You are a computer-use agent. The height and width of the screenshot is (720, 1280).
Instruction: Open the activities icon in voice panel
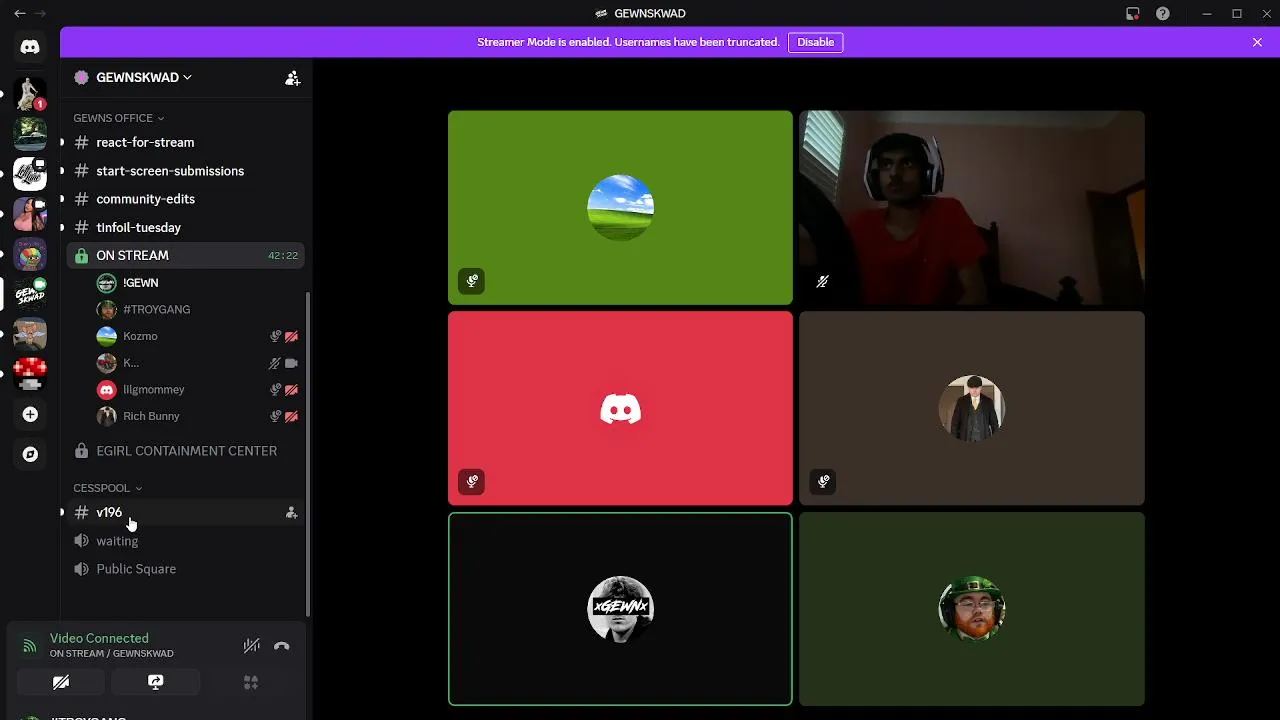click(x=251, y=682)
